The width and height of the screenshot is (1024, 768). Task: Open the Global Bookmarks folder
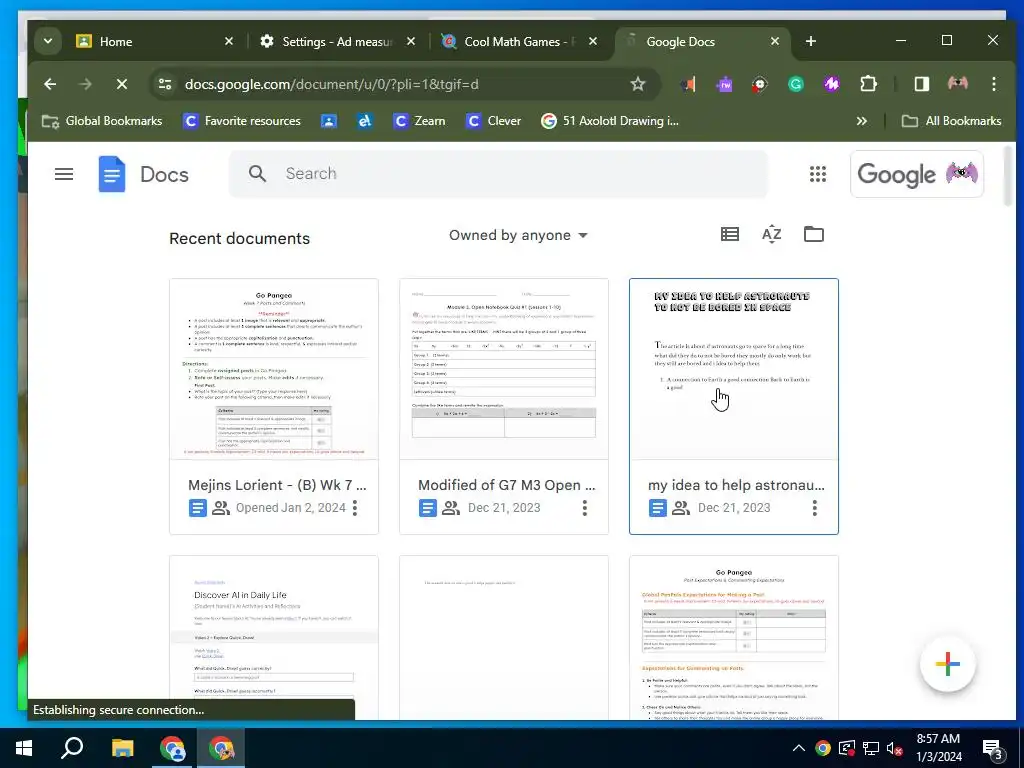click(x=102, y=121)
